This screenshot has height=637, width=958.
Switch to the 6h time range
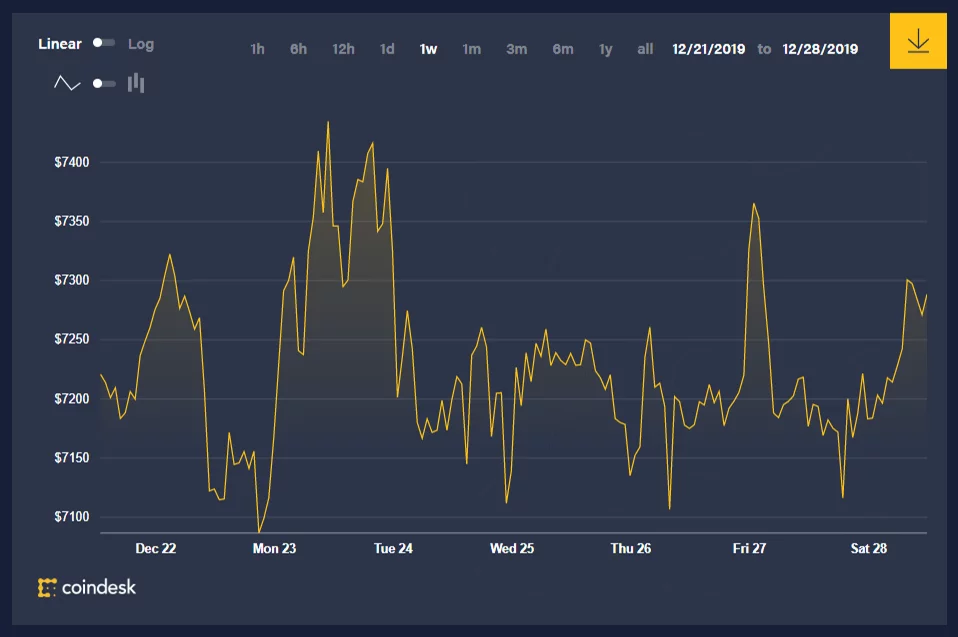point(298,49)
